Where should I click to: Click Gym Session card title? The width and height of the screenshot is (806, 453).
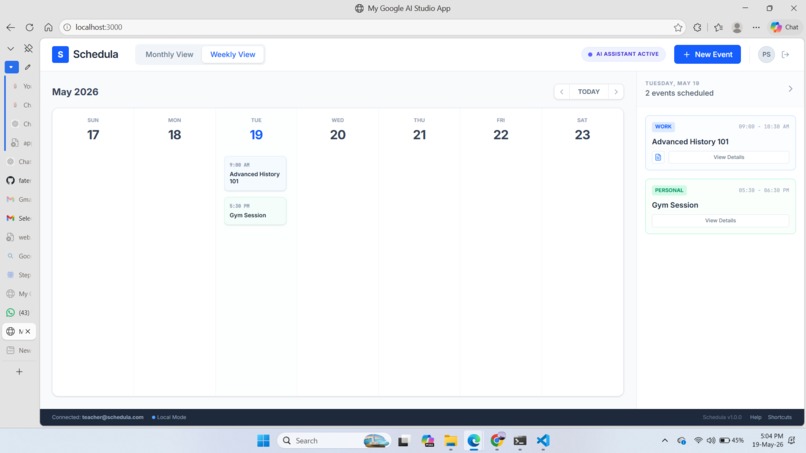675,205
